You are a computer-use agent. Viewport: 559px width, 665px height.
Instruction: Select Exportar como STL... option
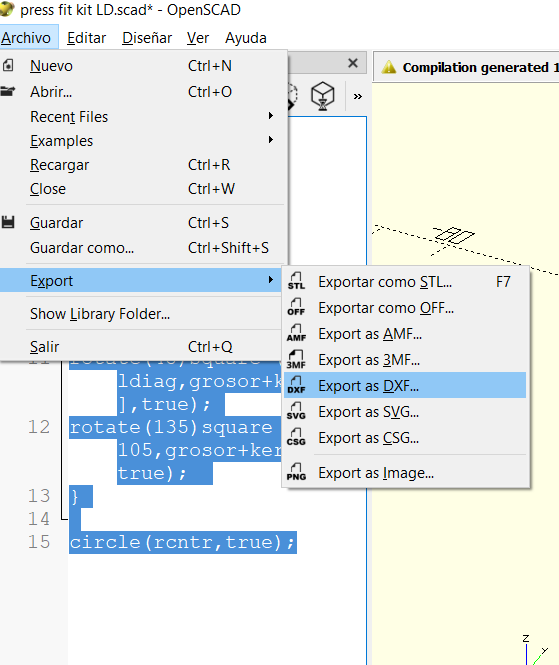pyautogui.click(x=405, y=282)
